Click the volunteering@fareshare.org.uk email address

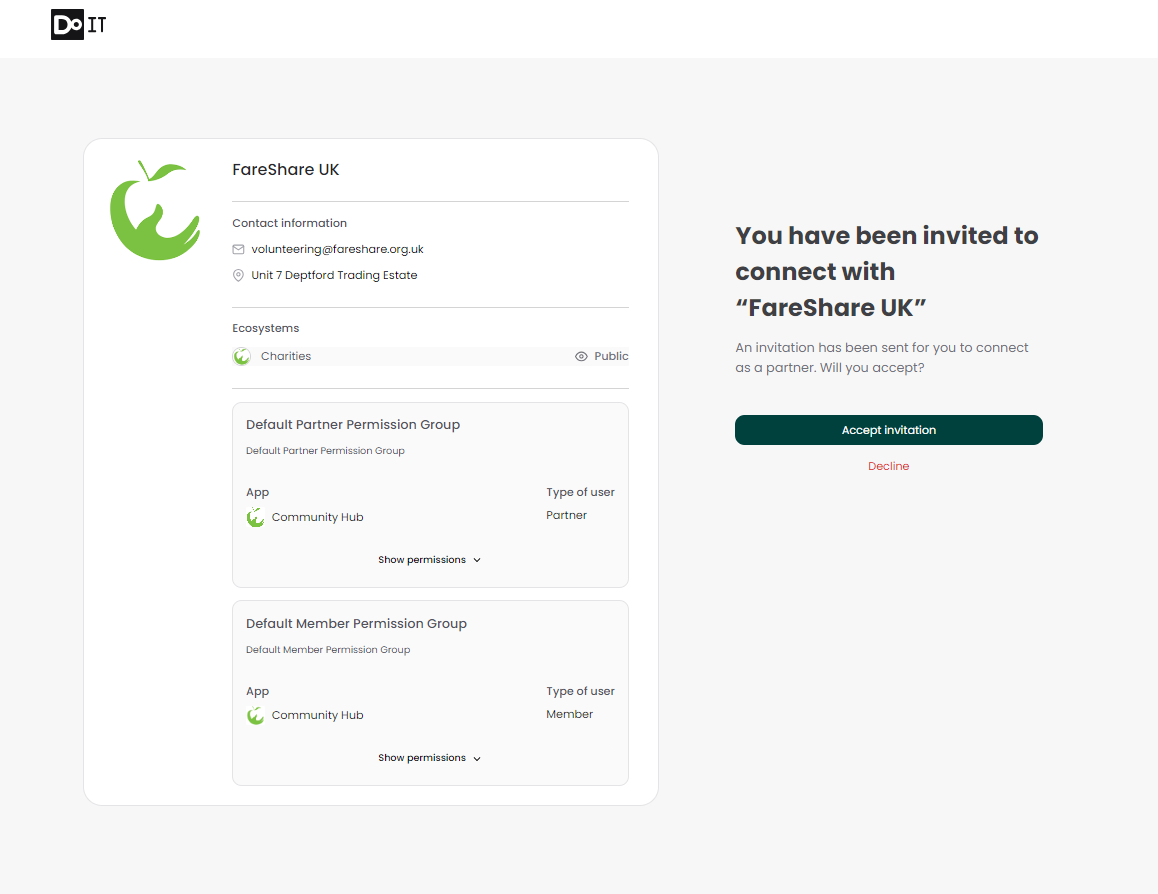338,250
